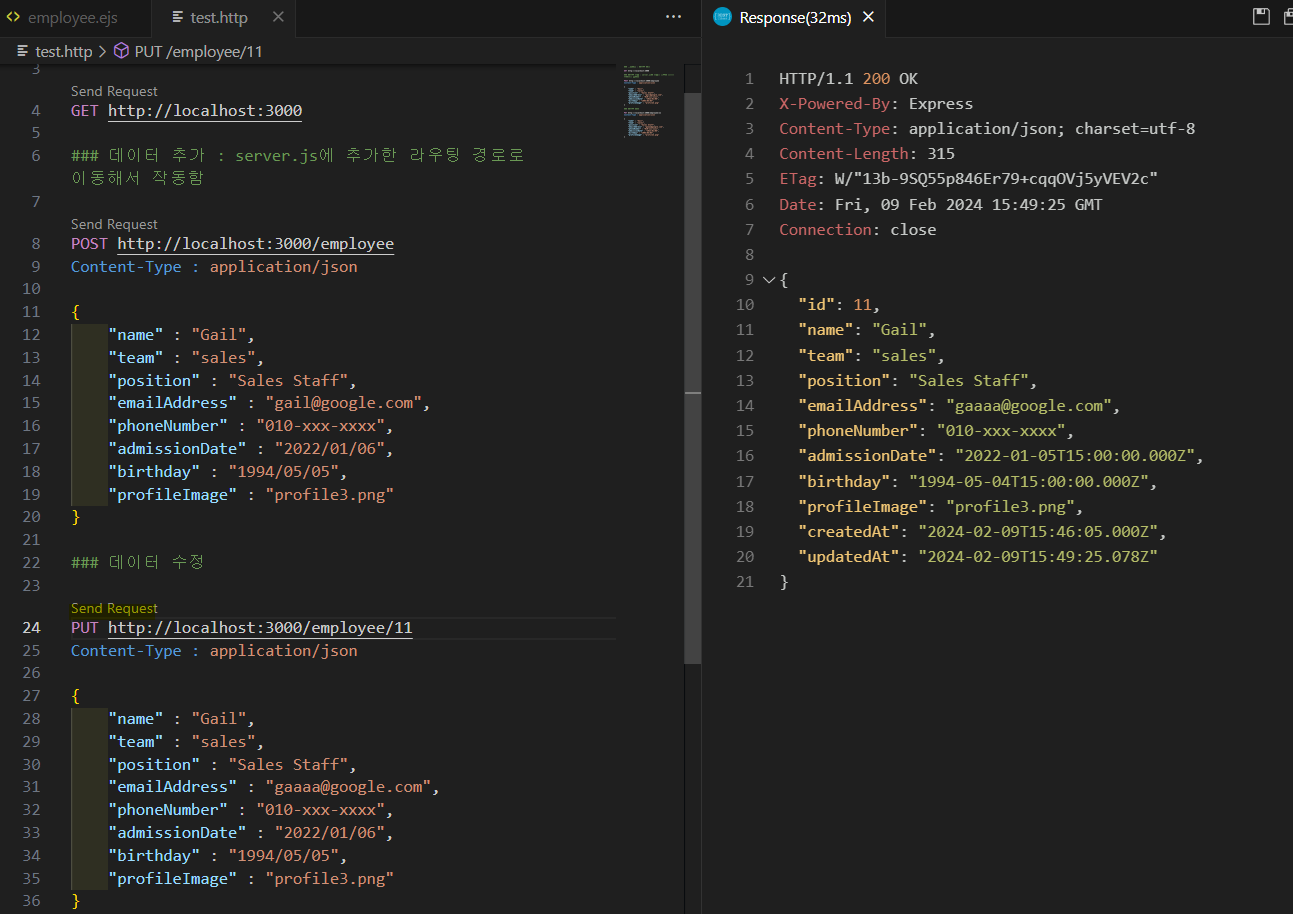This screenshot has width=1293, height=914.
Task: Open the editor more actions menu
Action: point(673,17)
